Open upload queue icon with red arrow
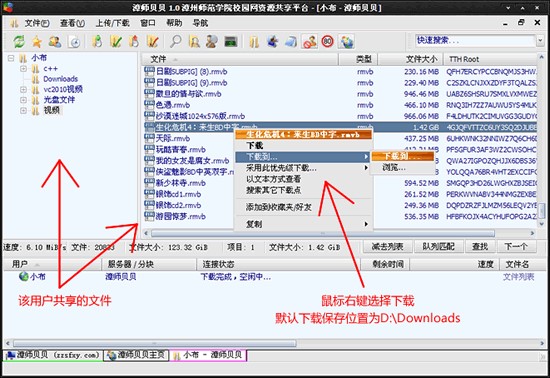 [134, 41]
